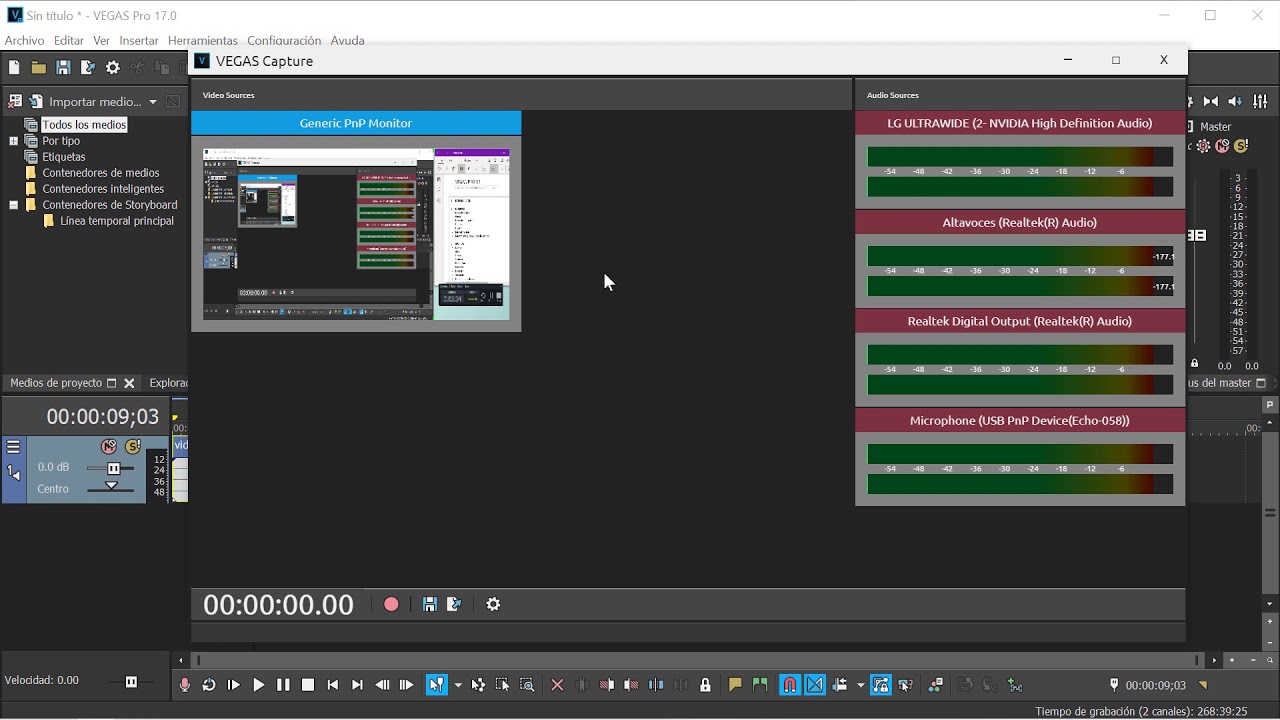Select Contenedores inteligentes folder
Screen dimensions: 1280x720
[x=103, y=189]
